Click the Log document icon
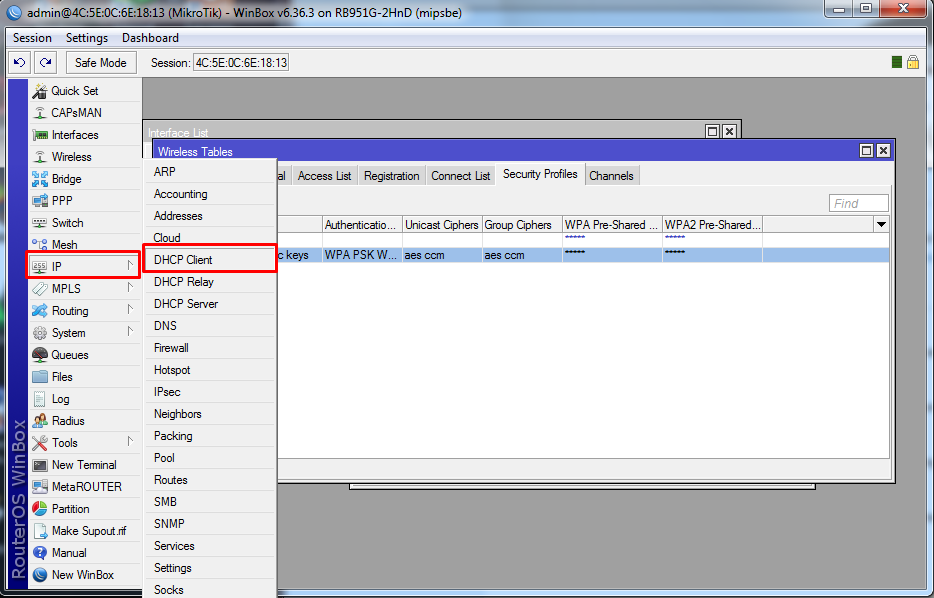Screen dimensions: 934x598 point(40,399)
